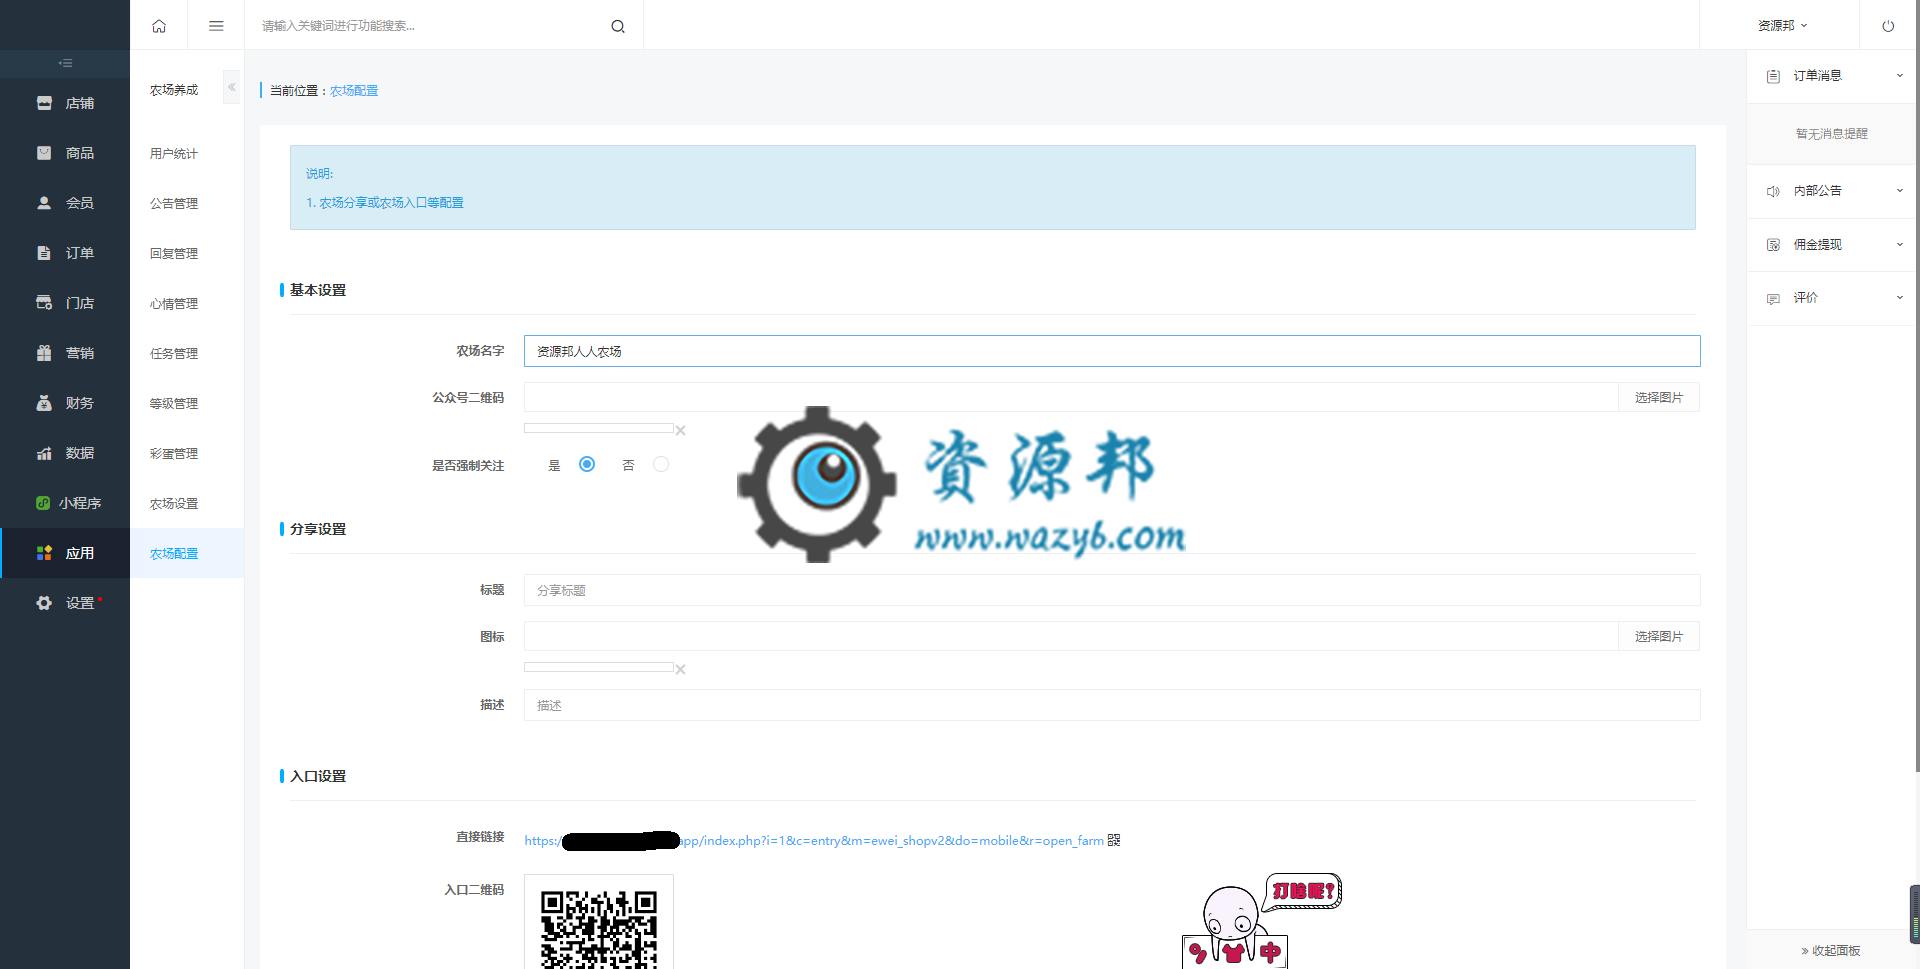The height and width of the screenshot is (969, 1920).
Task: Click the search magnifier icon
Action: 618,26
